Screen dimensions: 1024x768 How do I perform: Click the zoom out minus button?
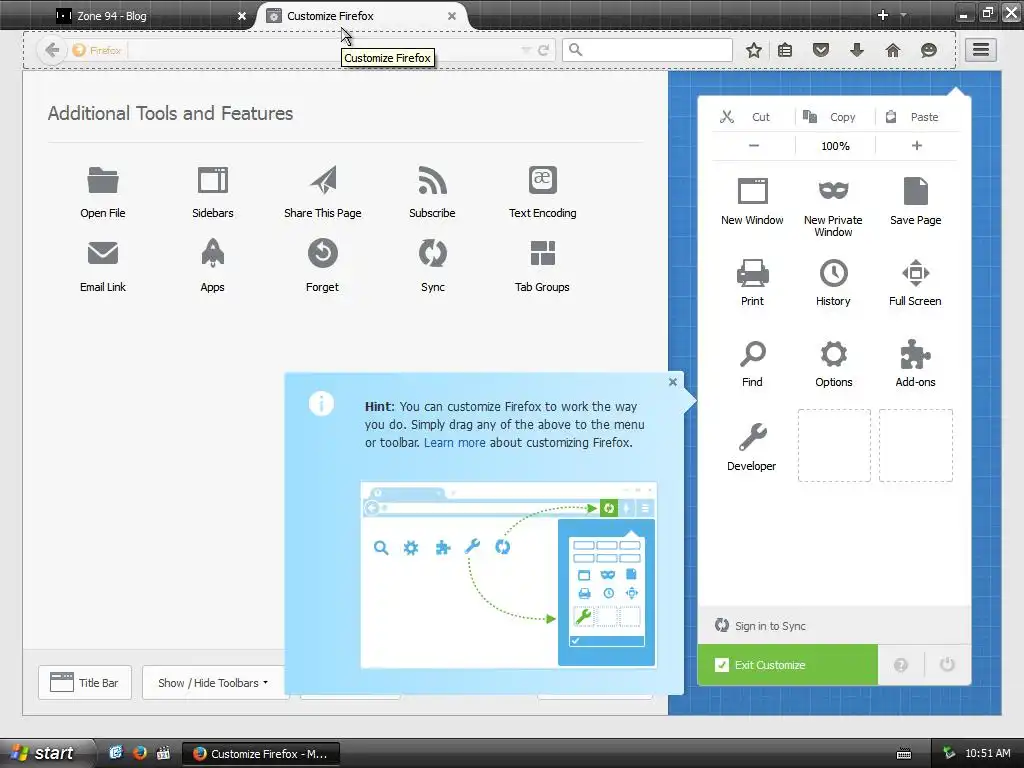754,146
